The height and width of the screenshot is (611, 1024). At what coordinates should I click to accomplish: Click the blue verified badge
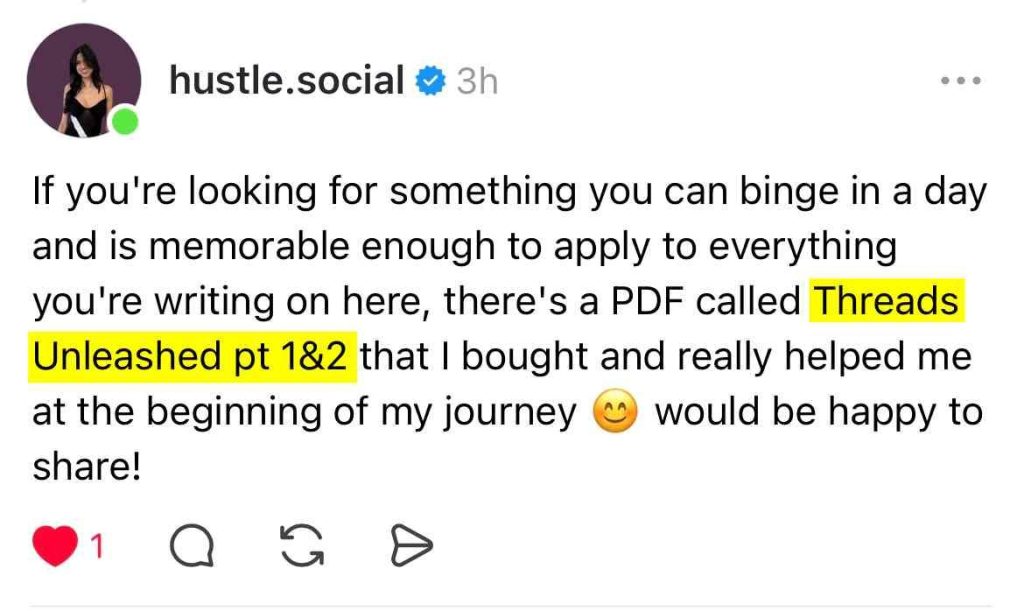tap(431, 82)
